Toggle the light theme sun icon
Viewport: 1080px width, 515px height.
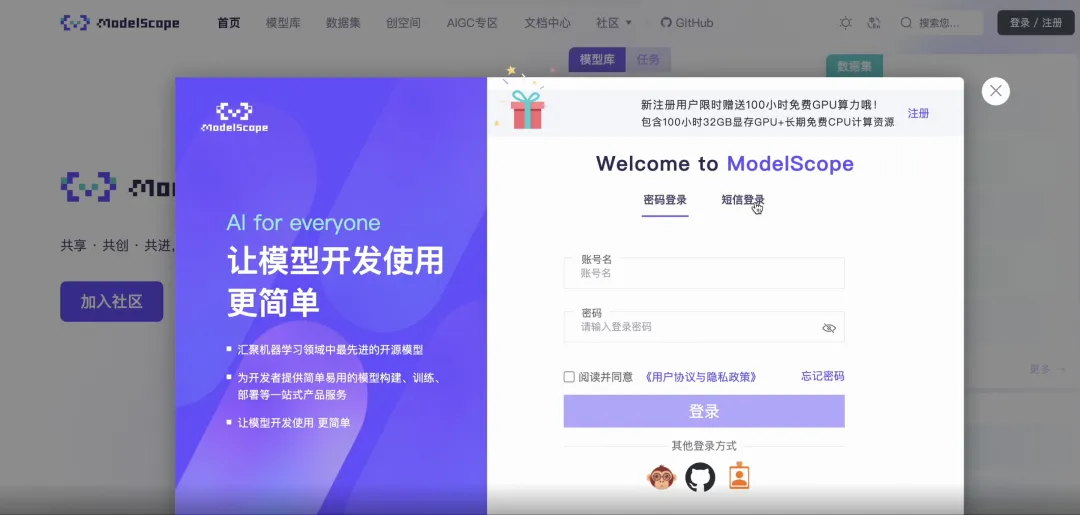click(x=846, y=23)
